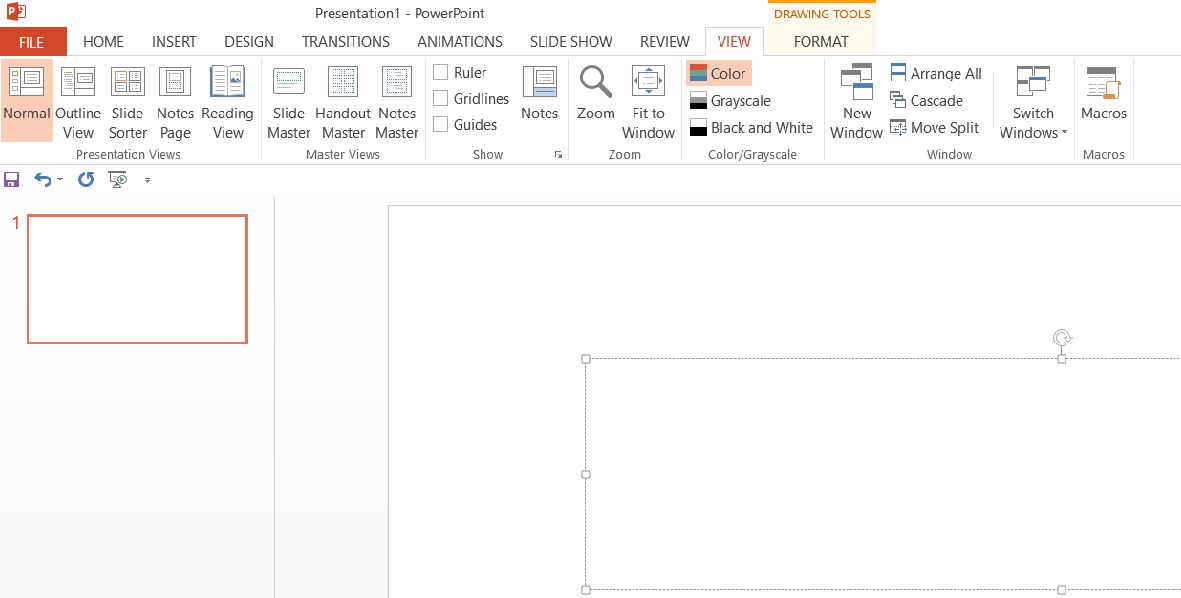Open Slide Master view
The image size is (1181, 598).
(x=288, y=102)
